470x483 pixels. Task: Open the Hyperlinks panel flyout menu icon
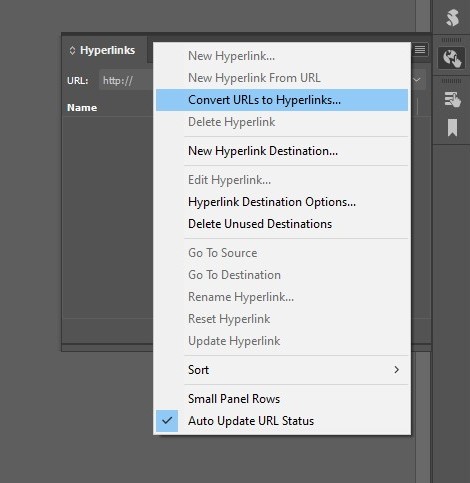pyautogui.click(x=420, y=50)
